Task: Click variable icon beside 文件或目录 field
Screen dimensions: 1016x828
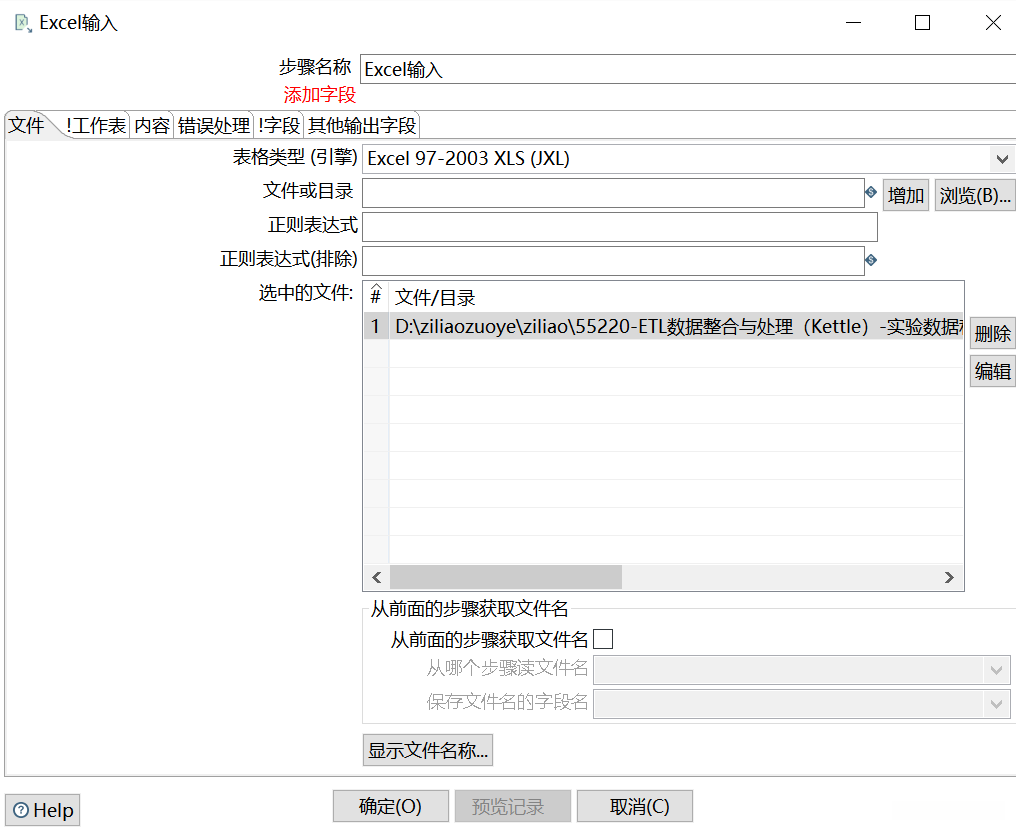Action: [871, 192]
